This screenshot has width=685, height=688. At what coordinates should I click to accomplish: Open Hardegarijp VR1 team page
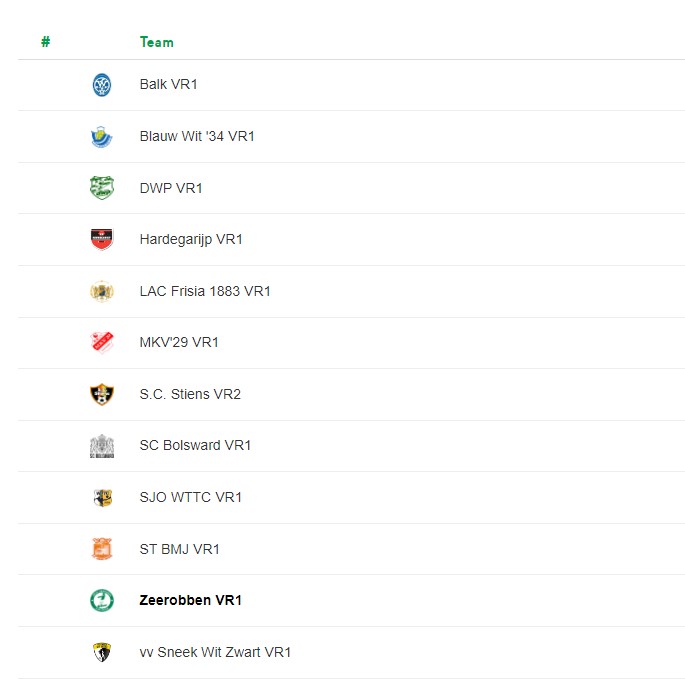(x=191, y=240)
